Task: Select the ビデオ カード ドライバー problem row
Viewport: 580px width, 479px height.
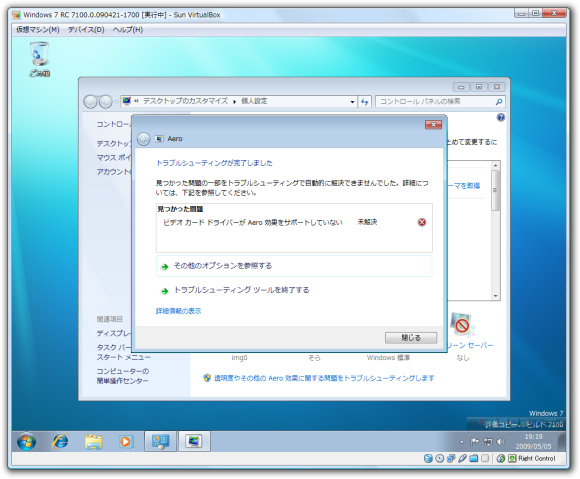Action: 294,222
